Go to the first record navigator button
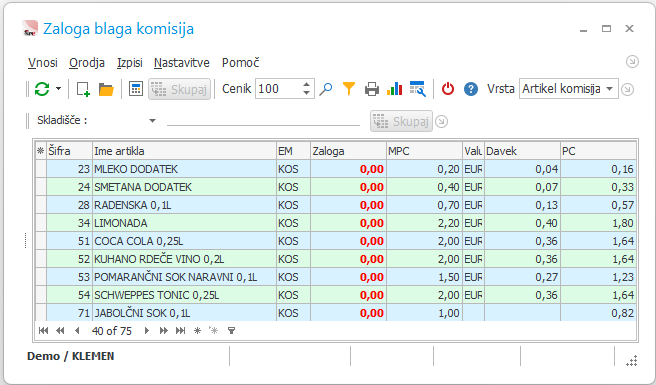The height and width of the screenshot is (385, 656). pos(43,331)
